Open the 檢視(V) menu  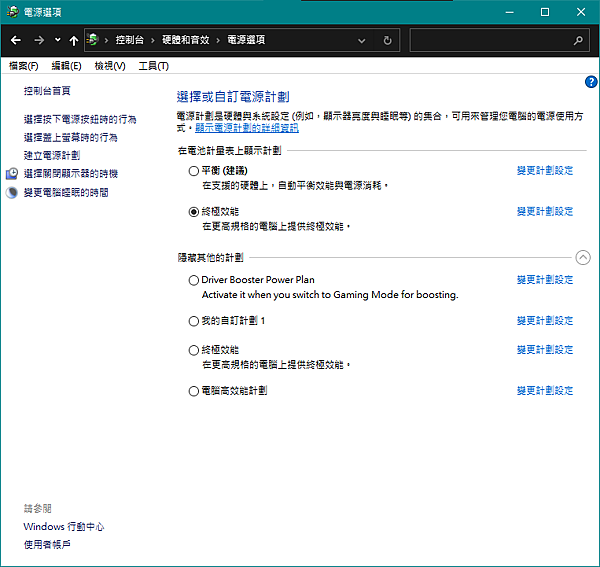110,66
